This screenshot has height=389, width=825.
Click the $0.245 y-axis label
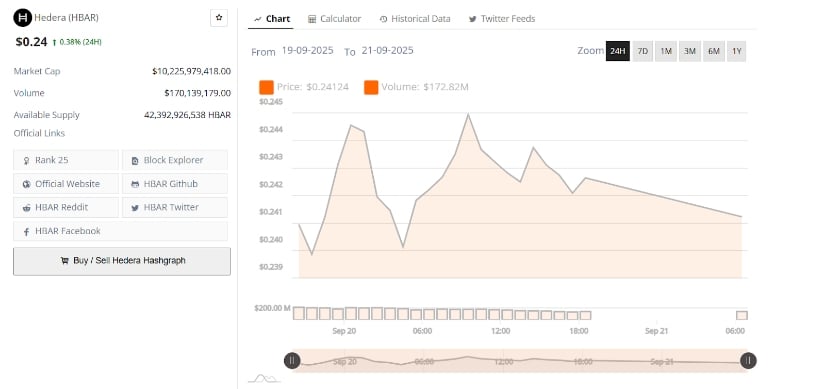tap(271, 102)
